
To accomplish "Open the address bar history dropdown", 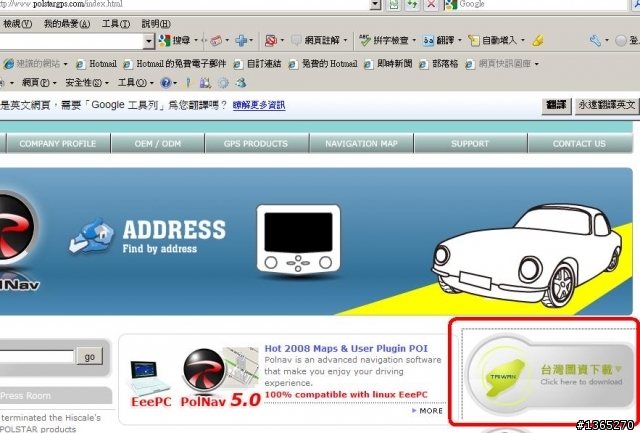I will 375,4.
